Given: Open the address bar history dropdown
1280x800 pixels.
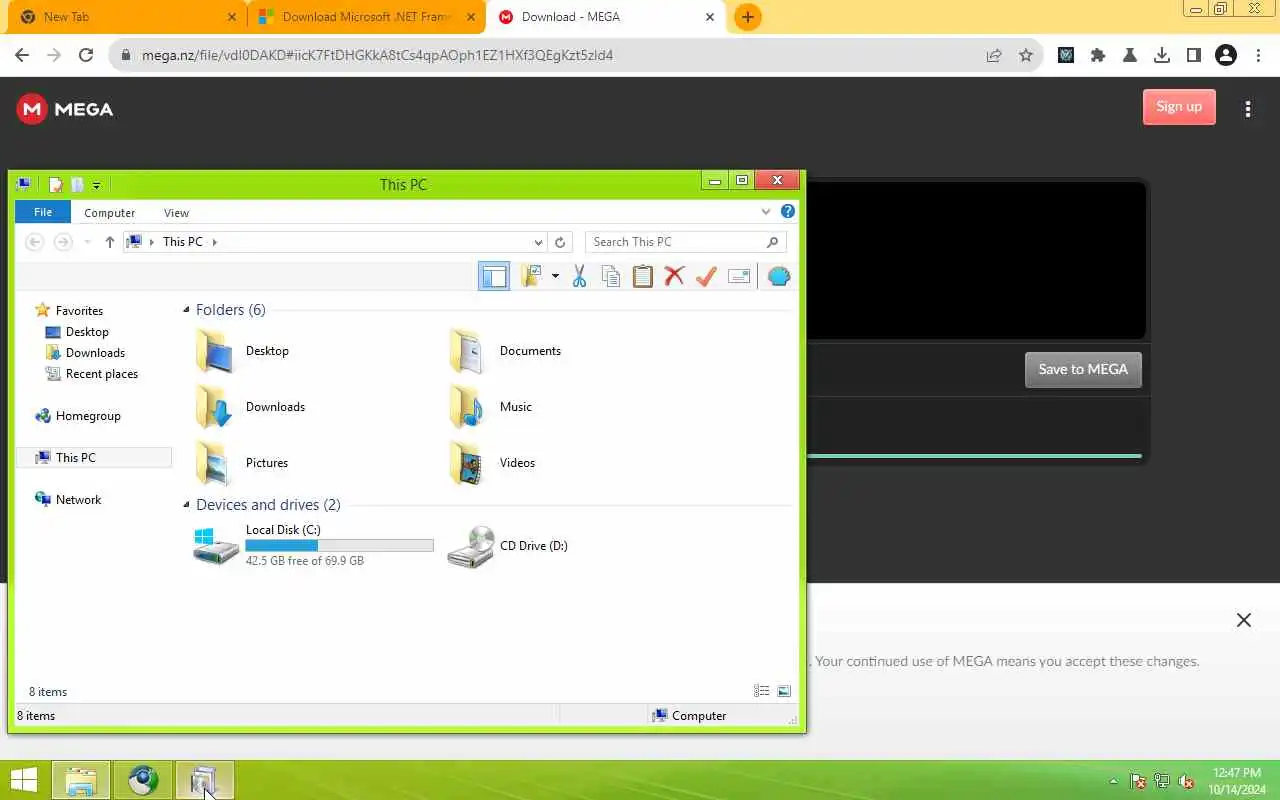Looking at the screenshot, I should (538, 242).
